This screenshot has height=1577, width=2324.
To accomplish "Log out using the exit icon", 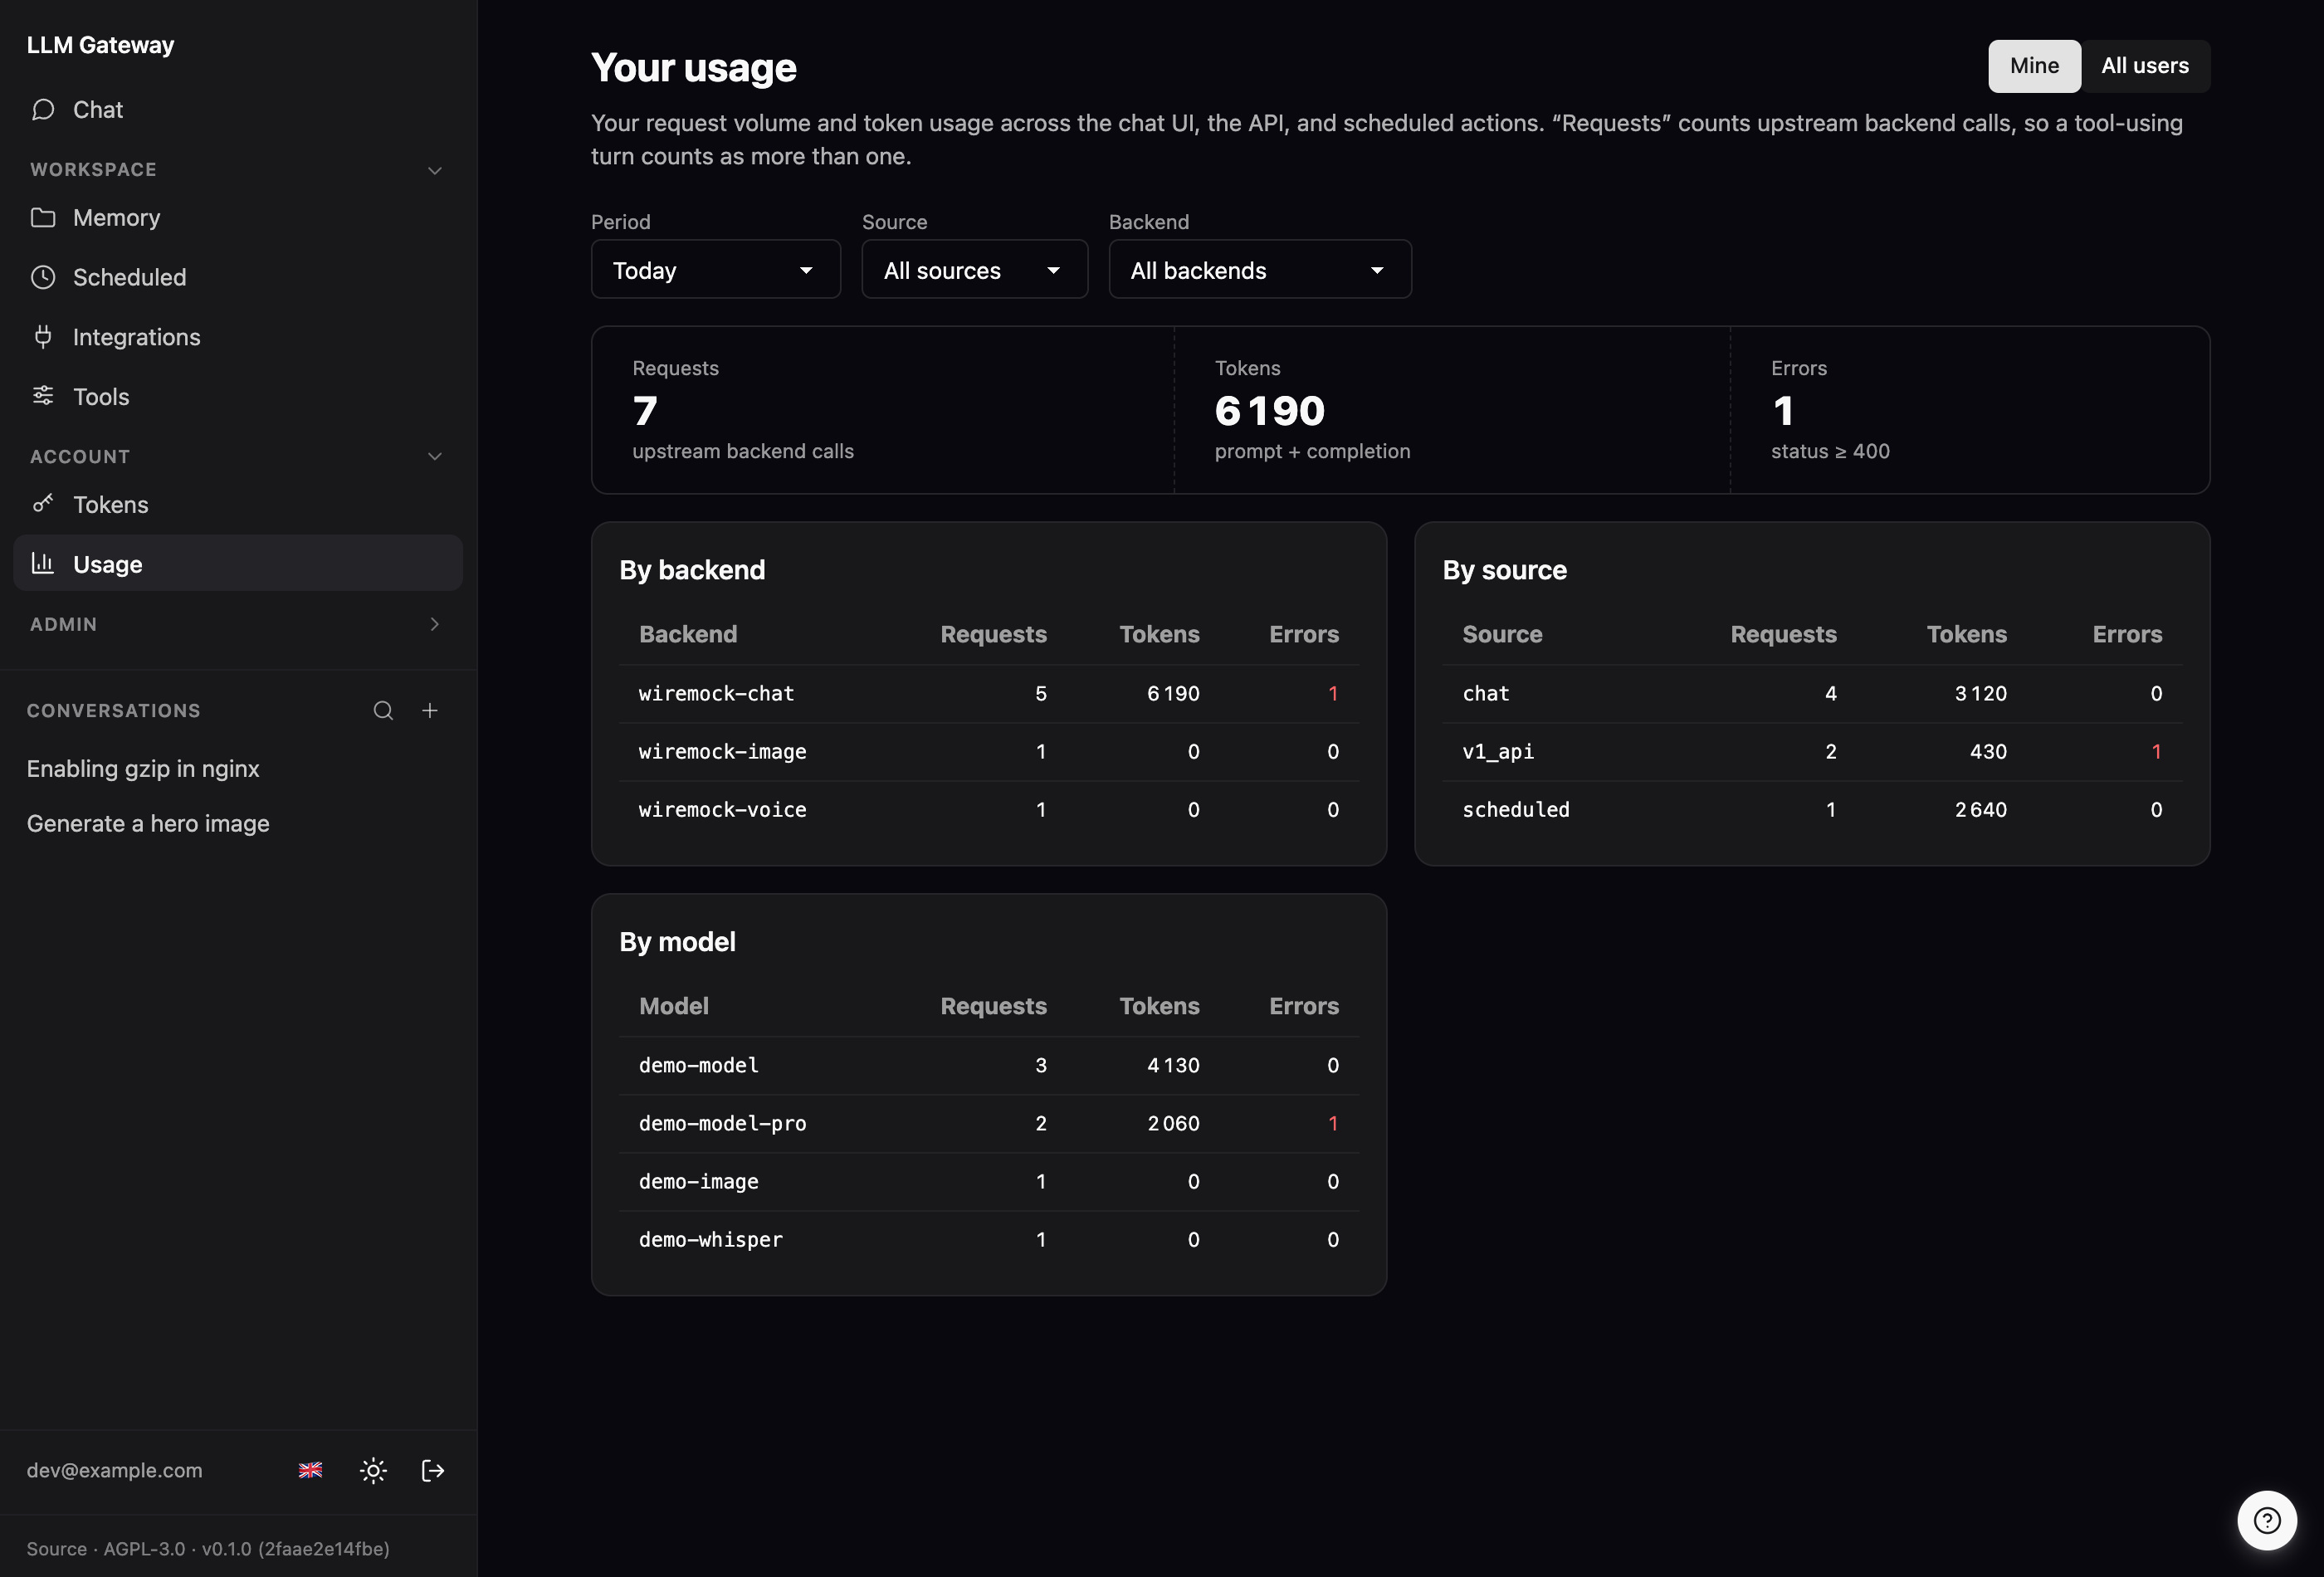I will click(x=433, y=1470).
